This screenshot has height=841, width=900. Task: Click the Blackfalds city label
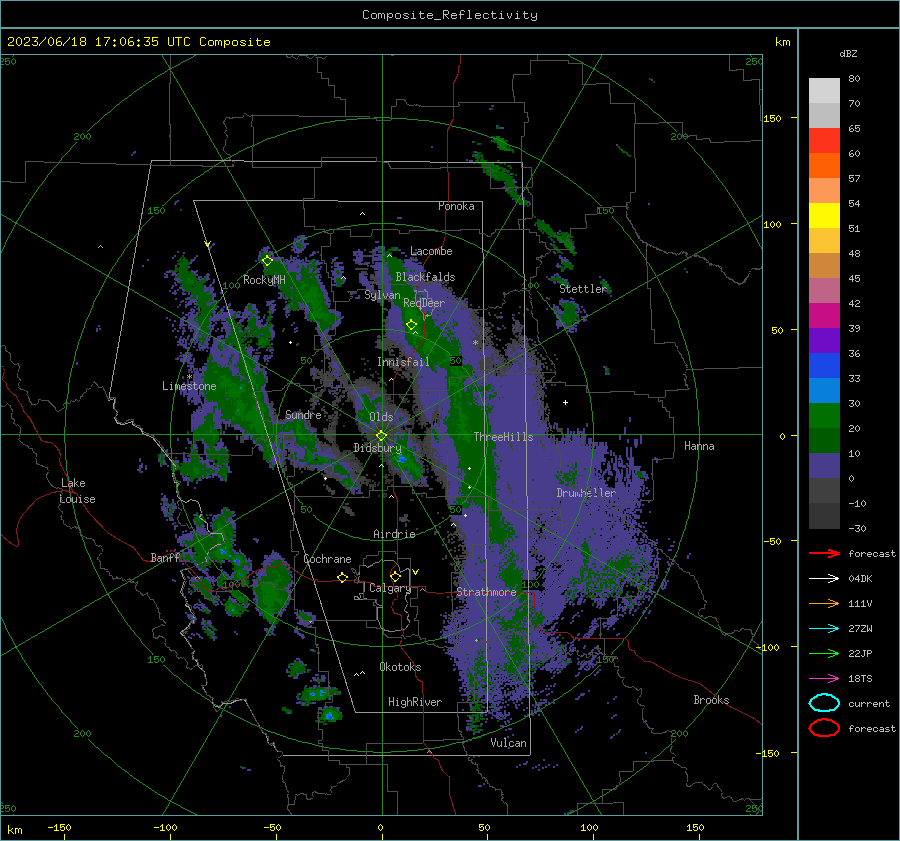[425, 277]
